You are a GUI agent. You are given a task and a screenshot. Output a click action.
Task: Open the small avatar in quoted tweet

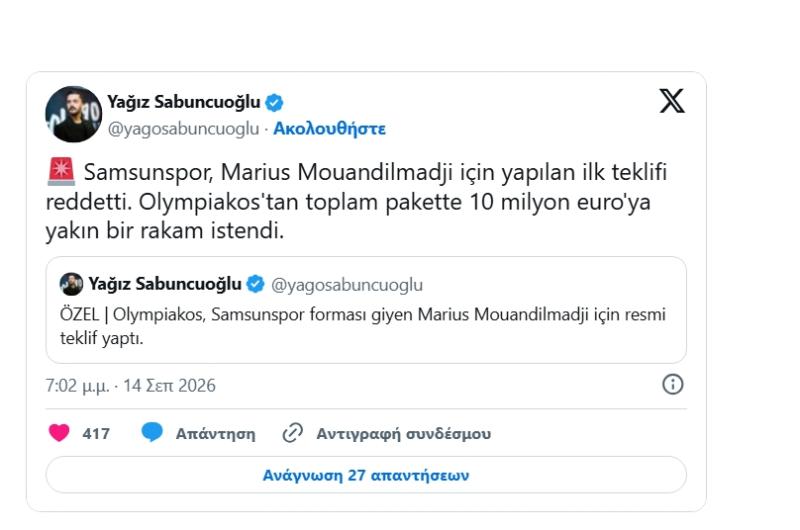71,284
